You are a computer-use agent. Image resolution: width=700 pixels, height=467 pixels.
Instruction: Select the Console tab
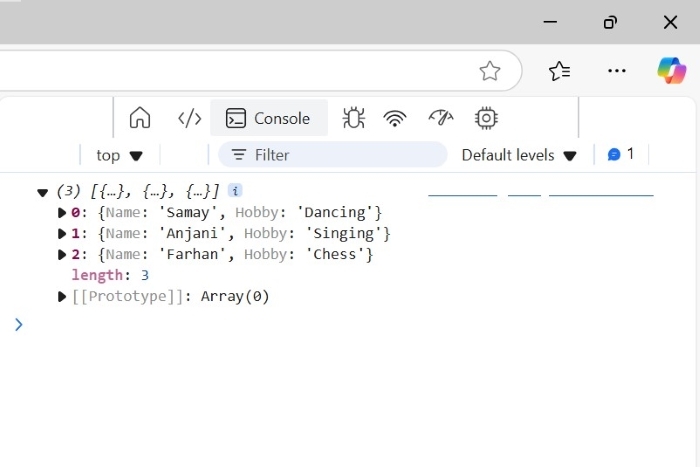(269, 118)
